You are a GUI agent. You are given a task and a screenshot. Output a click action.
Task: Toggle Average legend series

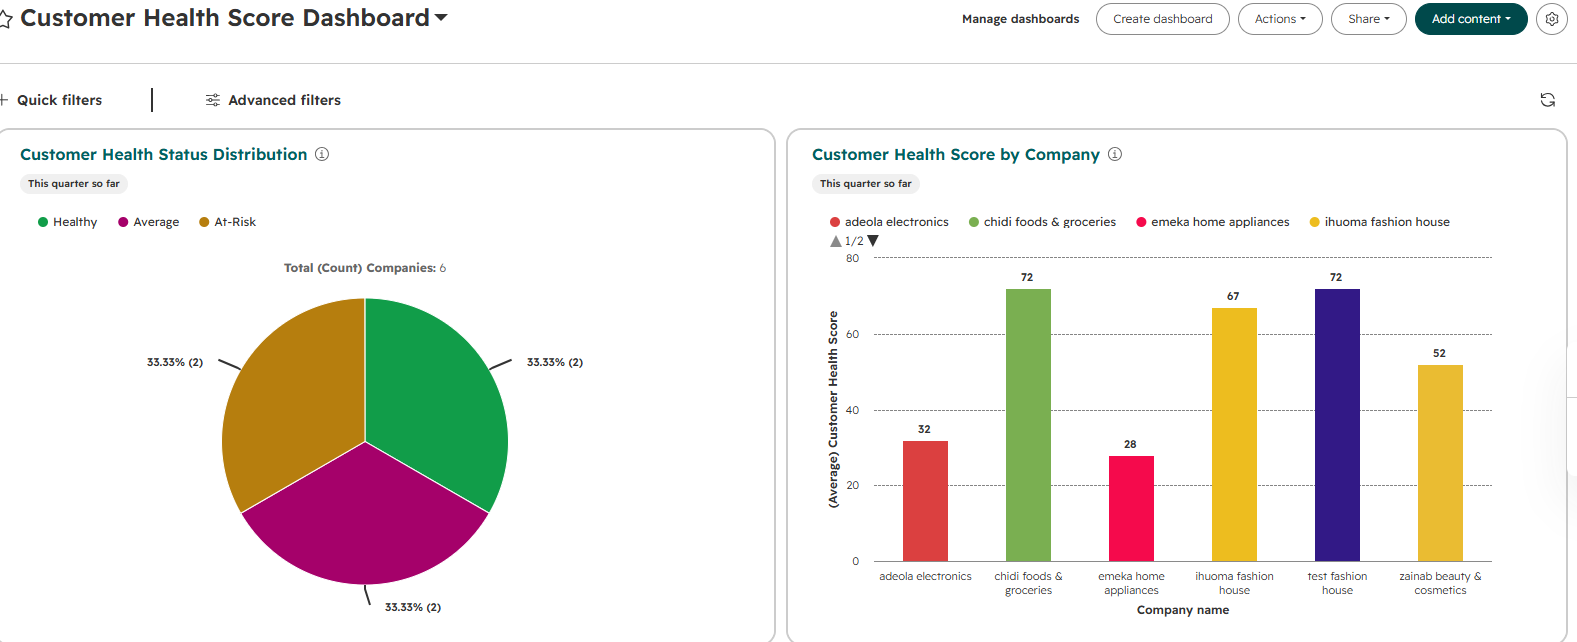(x=148, y=222)
